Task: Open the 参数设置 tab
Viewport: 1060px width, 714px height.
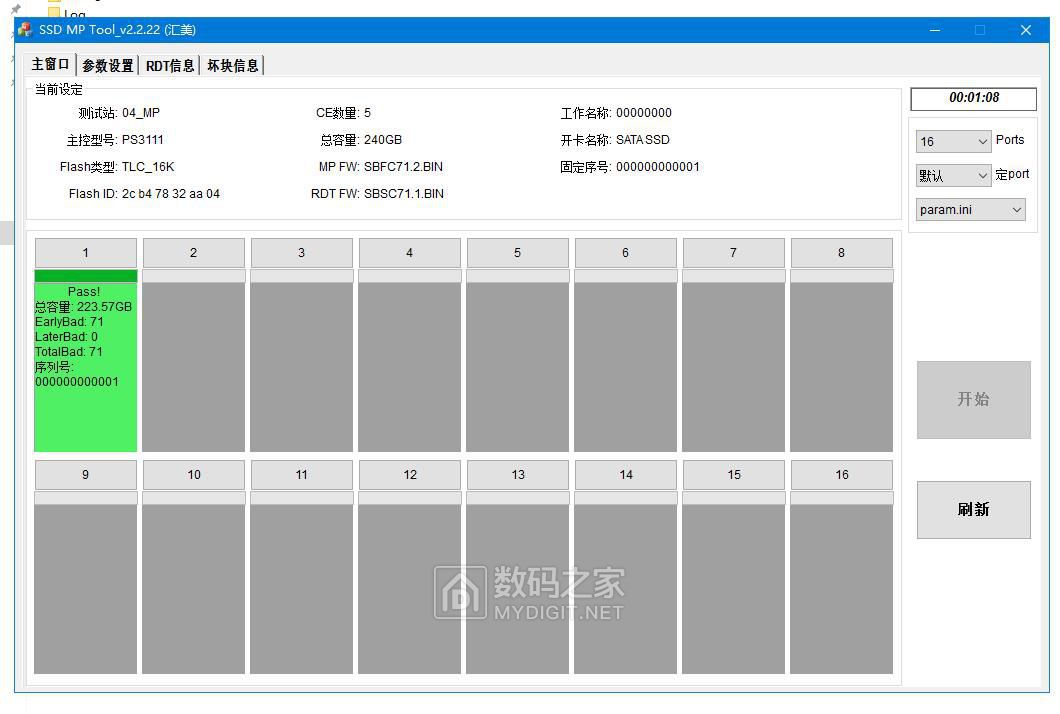Action: [x=107, y=66]
